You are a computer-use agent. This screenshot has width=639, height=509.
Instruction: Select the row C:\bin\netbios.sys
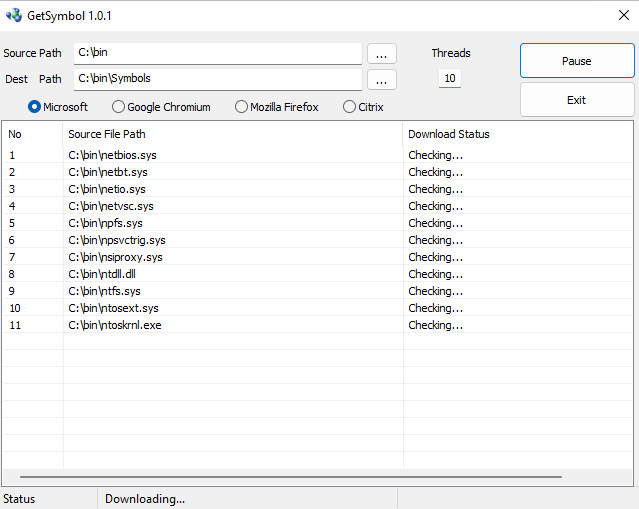(x=317, y=155)
